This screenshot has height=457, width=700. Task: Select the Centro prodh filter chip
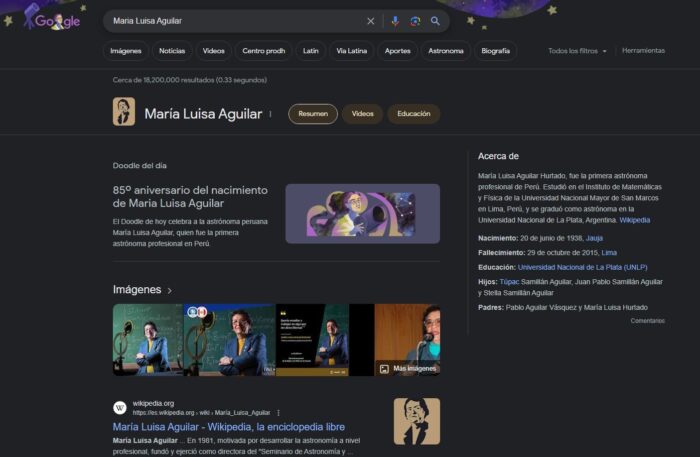point(263,51)
